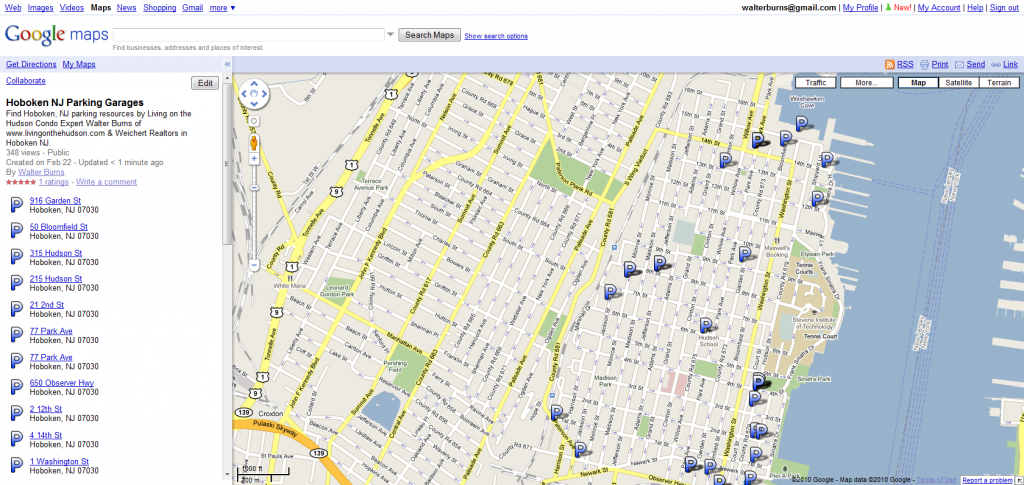Click the parking icon next to 21 2nd St
1024x485 pixels.
pyautogui.click(x=16, y=309)
